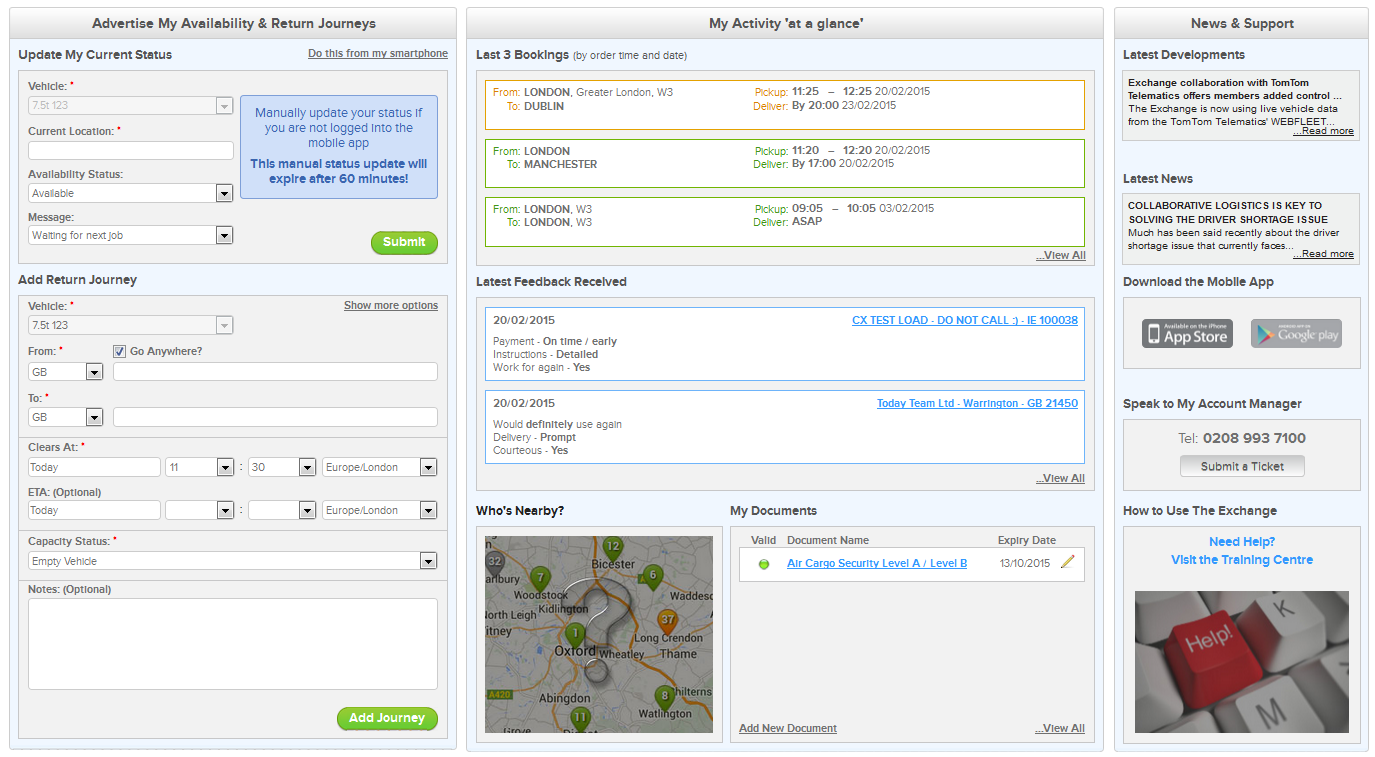Expand the Capacity Status dropdown
Viewport: 1375px width, 757px height.
tap(232, 561)
